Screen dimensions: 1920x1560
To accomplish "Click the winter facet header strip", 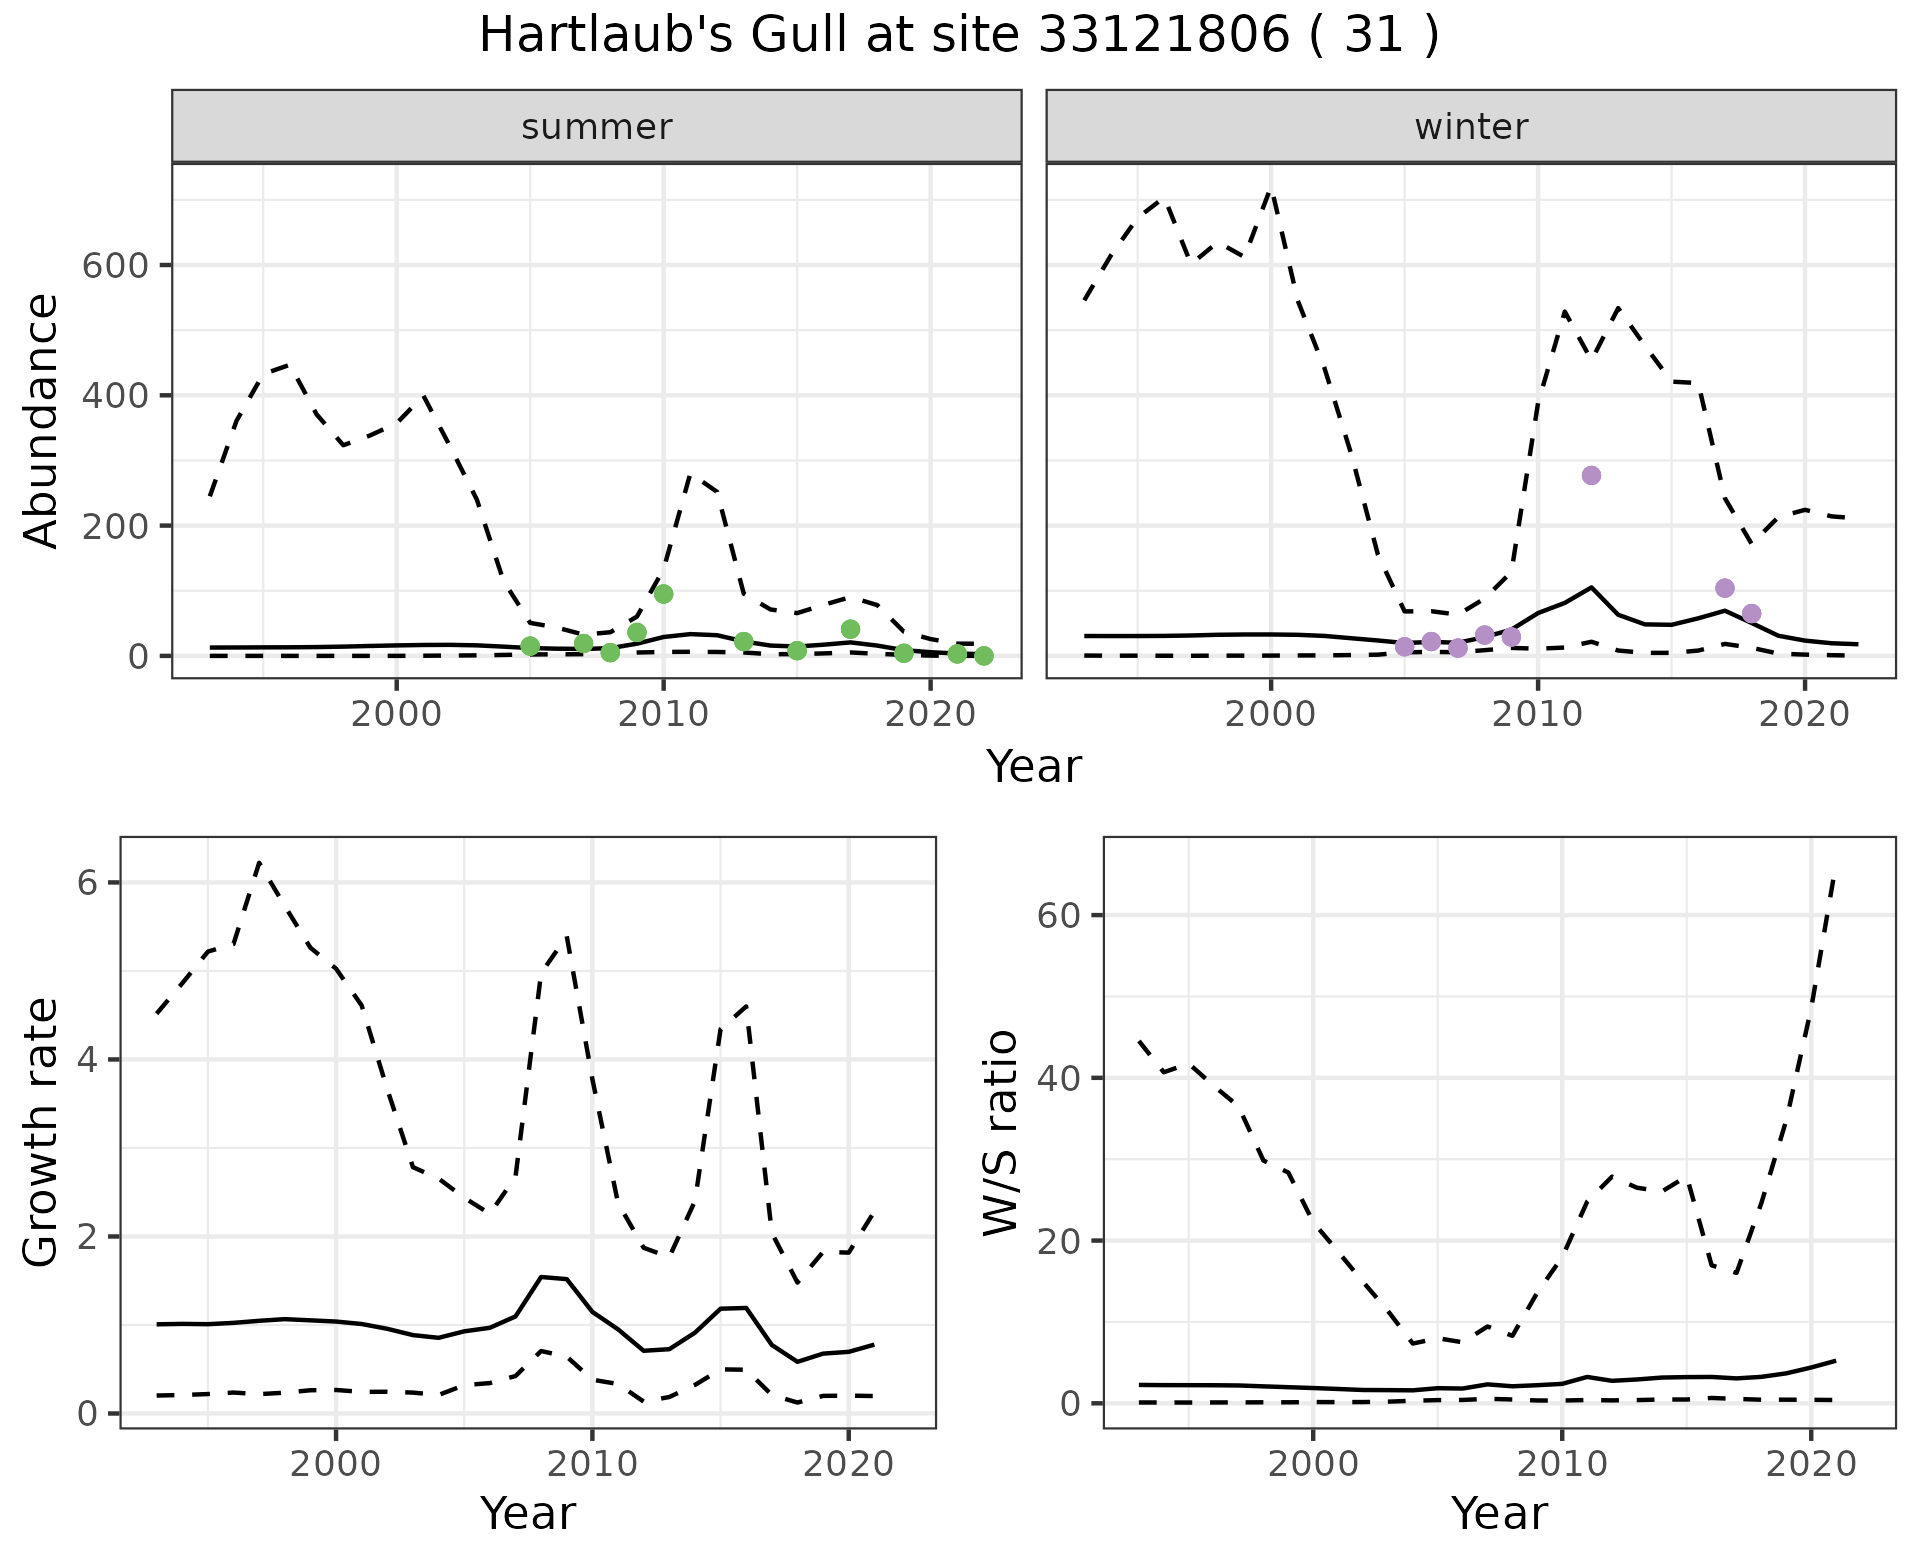I will pos(1471,127).
